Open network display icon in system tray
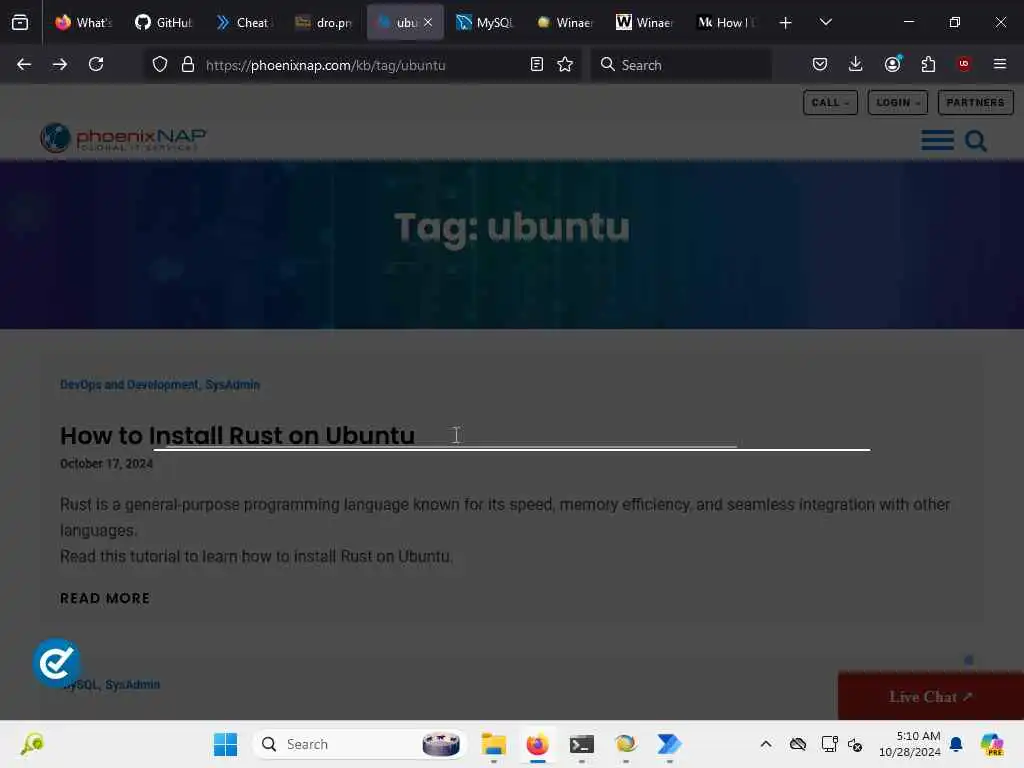 tap(829, 744)
